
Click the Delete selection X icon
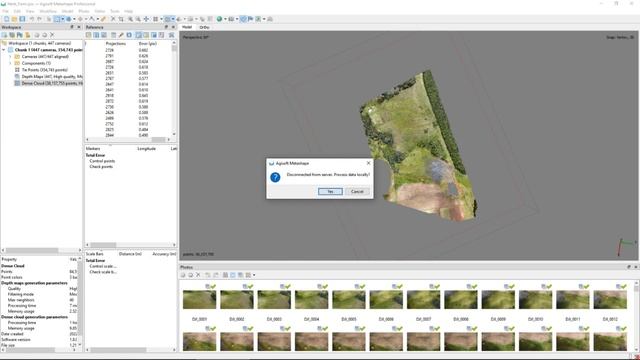click(113, 19)
